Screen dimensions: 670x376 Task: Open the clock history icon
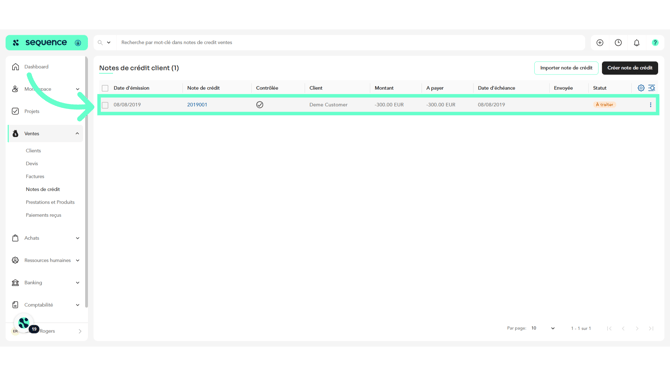(618, 43)
